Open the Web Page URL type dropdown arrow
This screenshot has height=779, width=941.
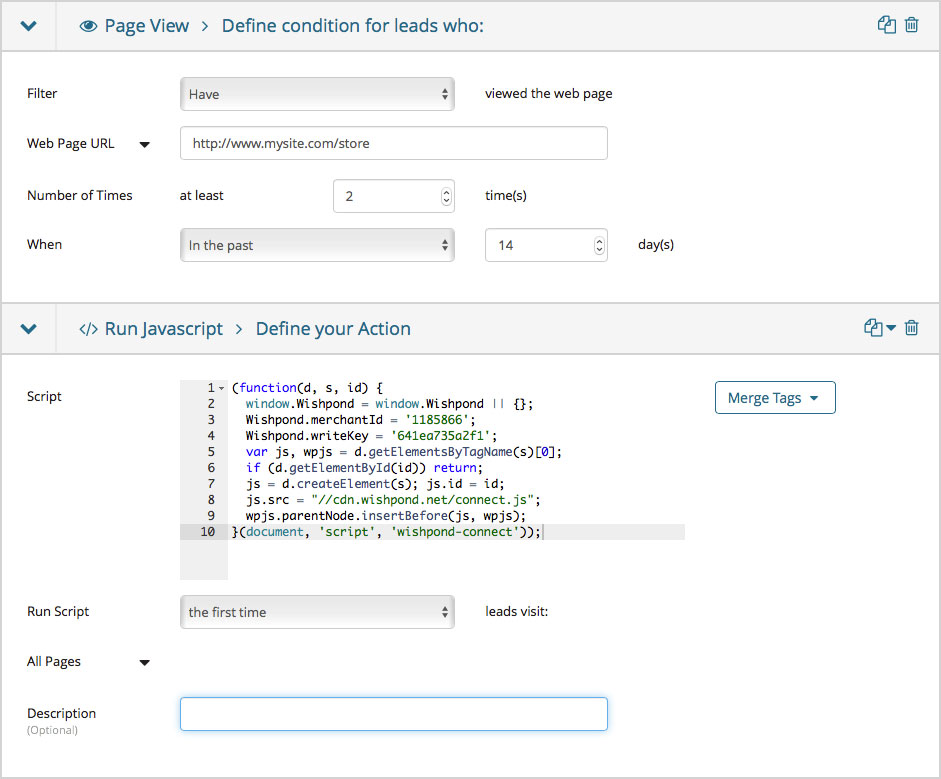(144, 144)
